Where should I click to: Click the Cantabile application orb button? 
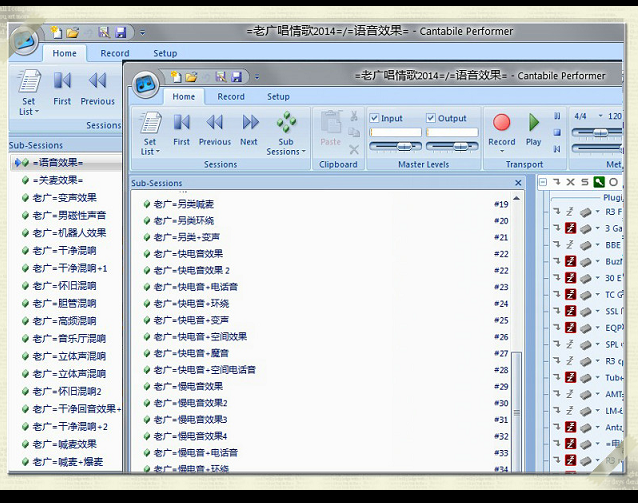[145, 85]
